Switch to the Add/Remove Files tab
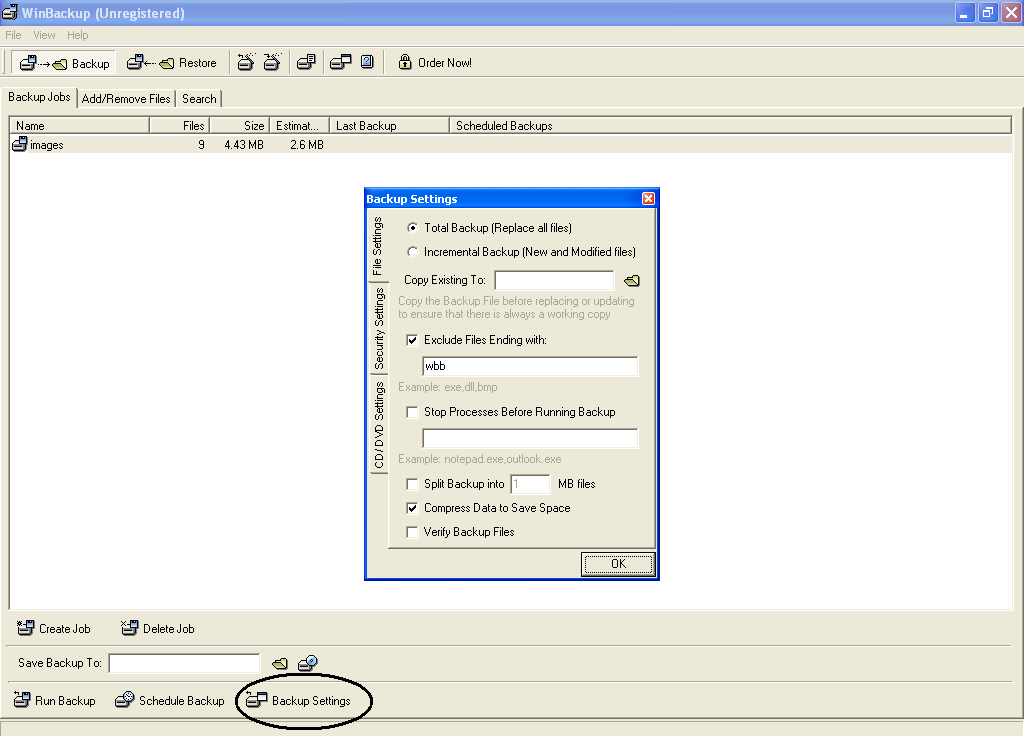1024x736 pixels. tap(126, 99)
